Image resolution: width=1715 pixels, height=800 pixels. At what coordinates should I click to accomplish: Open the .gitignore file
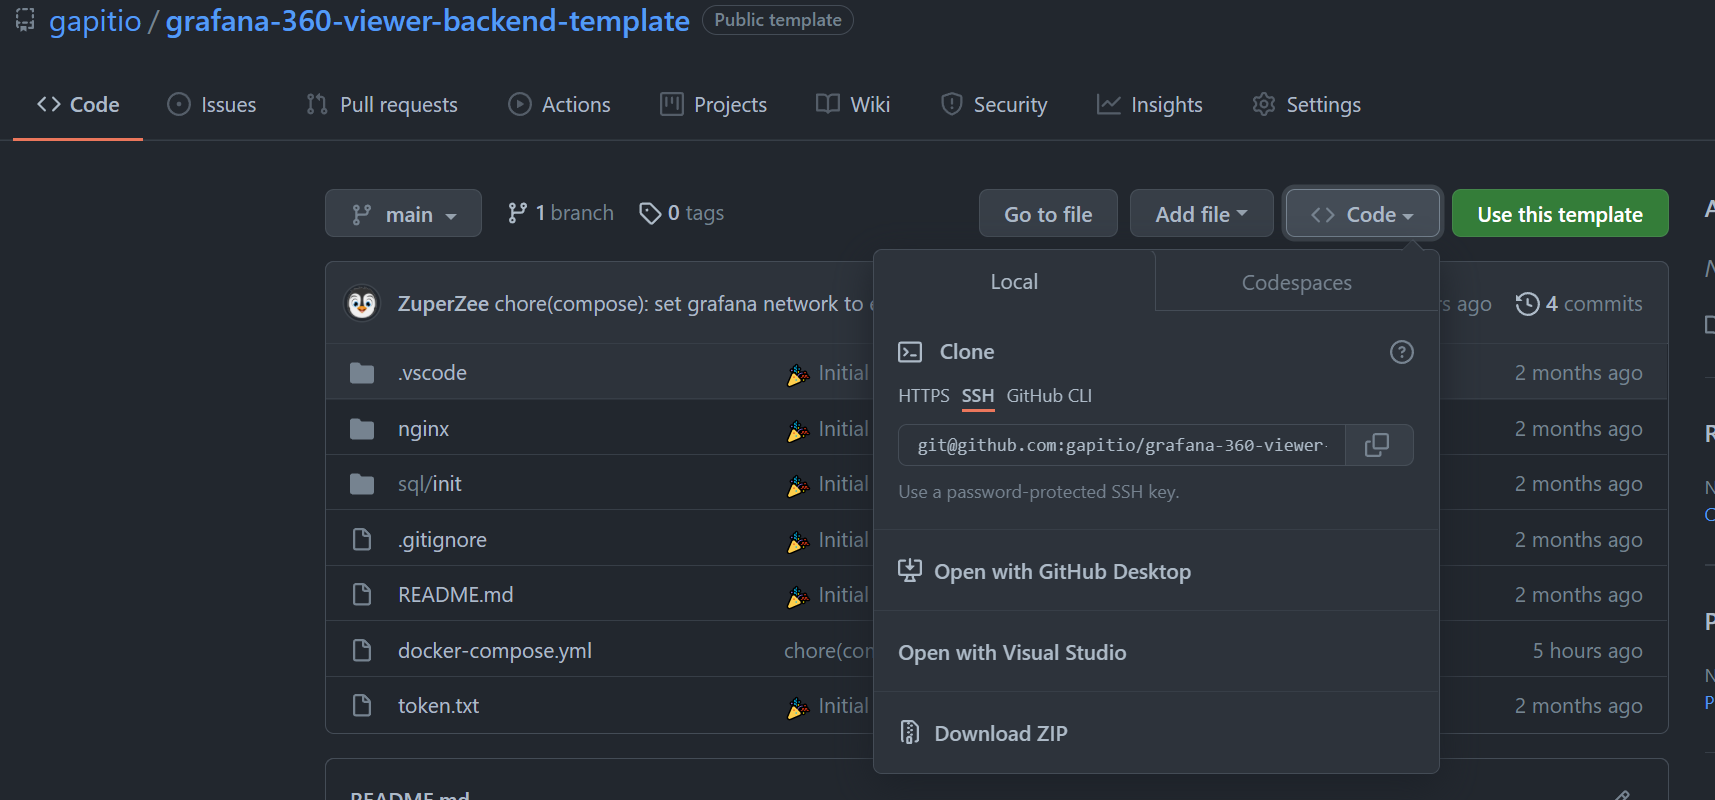442,540
